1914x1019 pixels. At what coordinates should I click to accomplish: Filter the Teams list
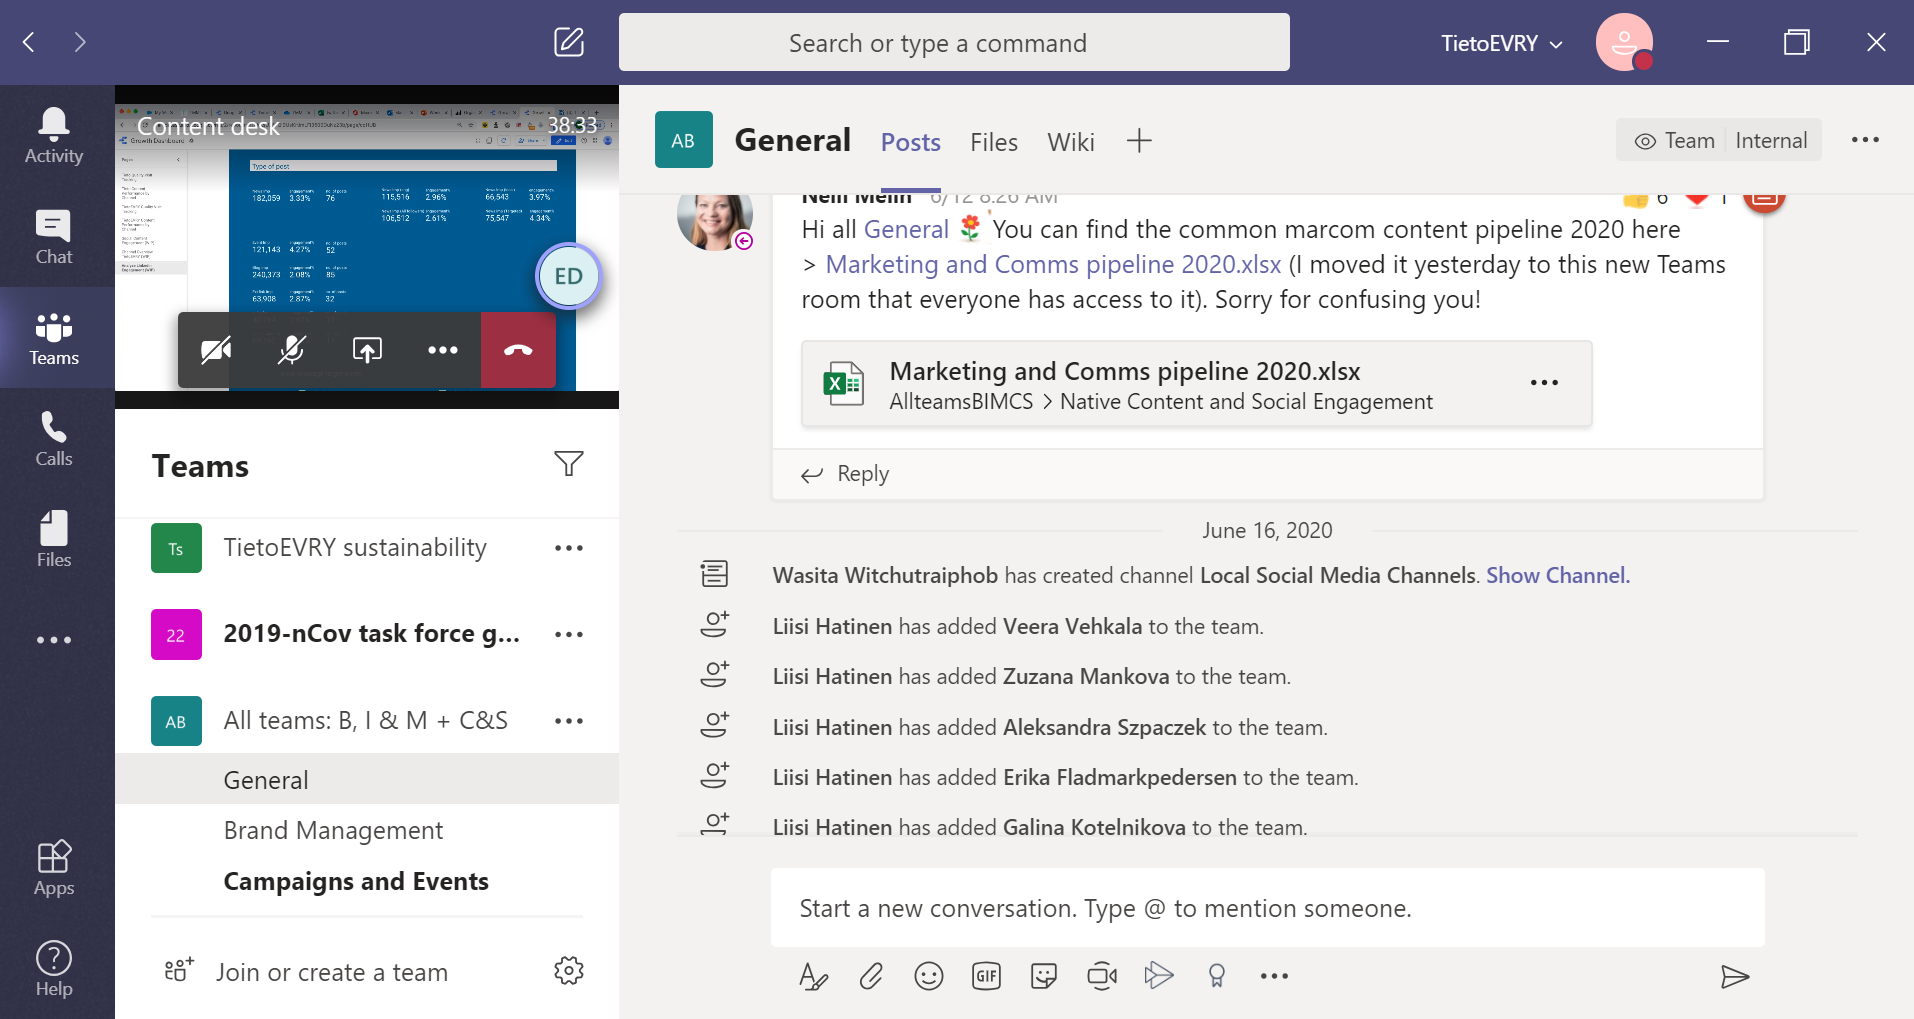coord(568,464)
